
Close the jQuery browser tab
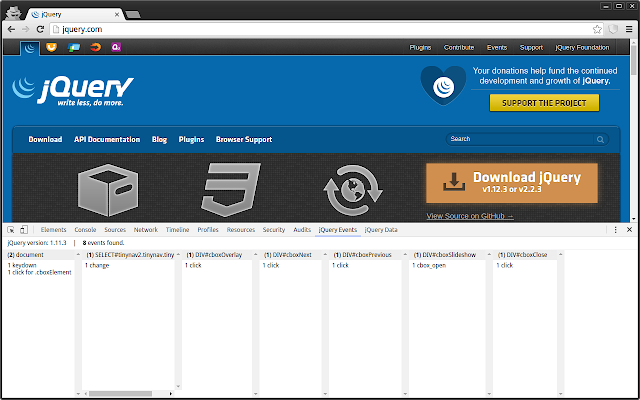click(x=117, y=14)
